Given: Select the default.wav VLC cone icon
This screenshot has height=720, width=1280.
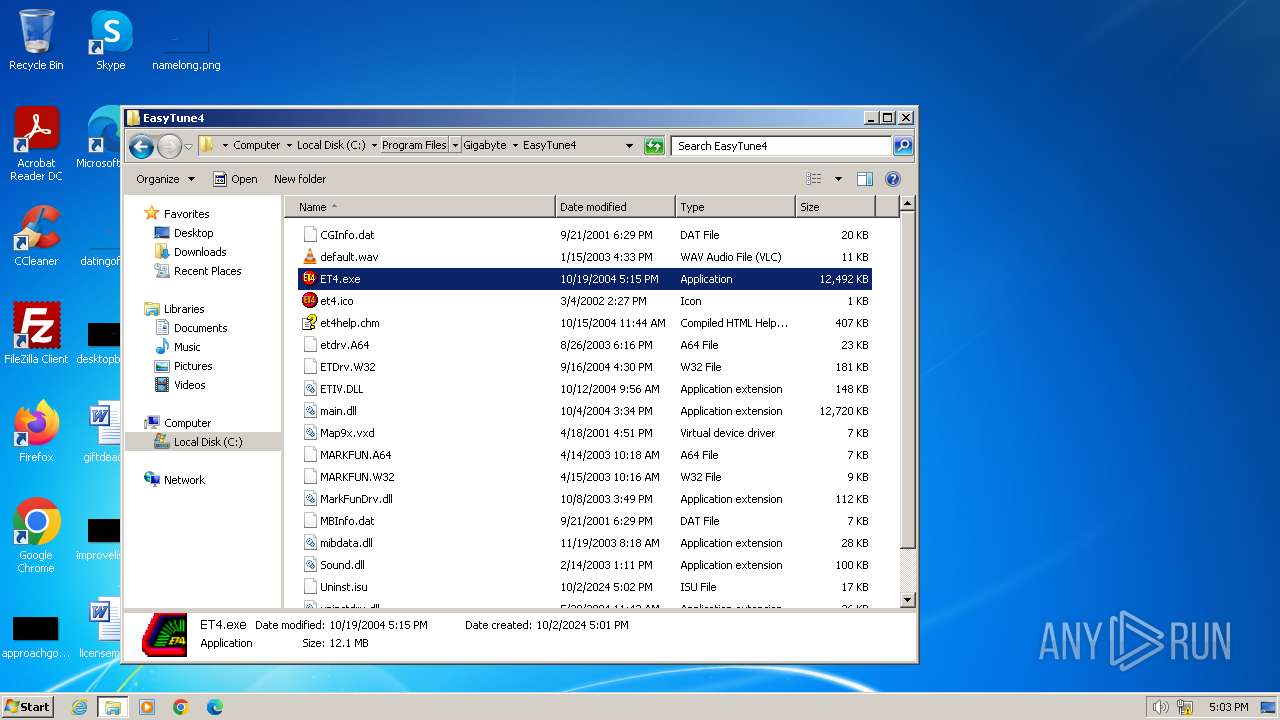Looking at the screenshot, I should (309, 257).
